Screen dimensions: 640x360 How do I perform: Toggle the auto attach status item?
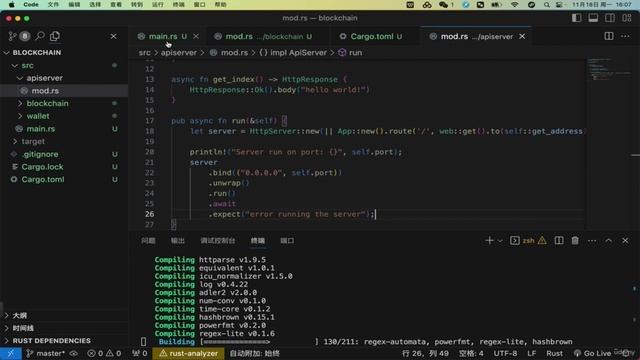(x=254, y=353)
